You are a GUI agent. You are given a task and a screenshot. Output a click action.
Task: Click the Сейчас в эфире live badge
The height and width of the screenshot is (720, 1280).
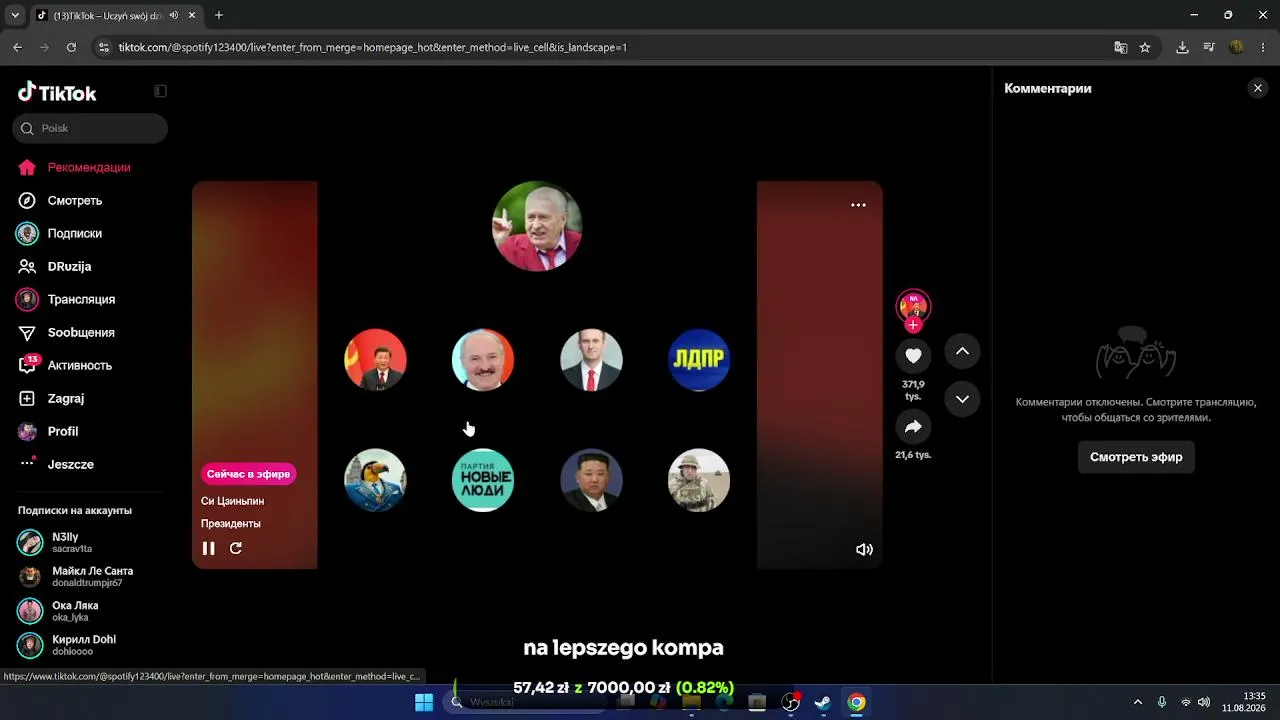point(248,474)
